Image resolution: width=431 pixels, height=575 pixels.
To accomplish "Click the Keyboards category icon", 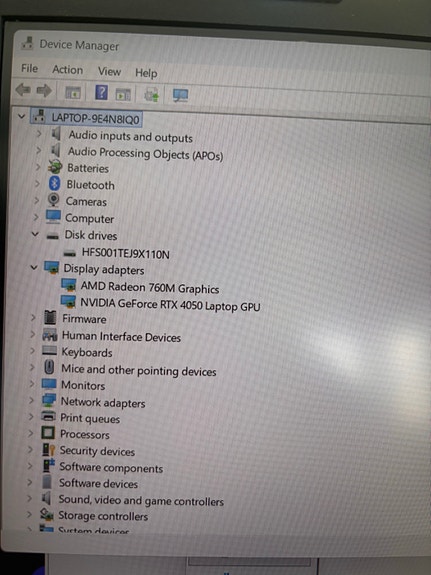I will (x=50, y=351).
